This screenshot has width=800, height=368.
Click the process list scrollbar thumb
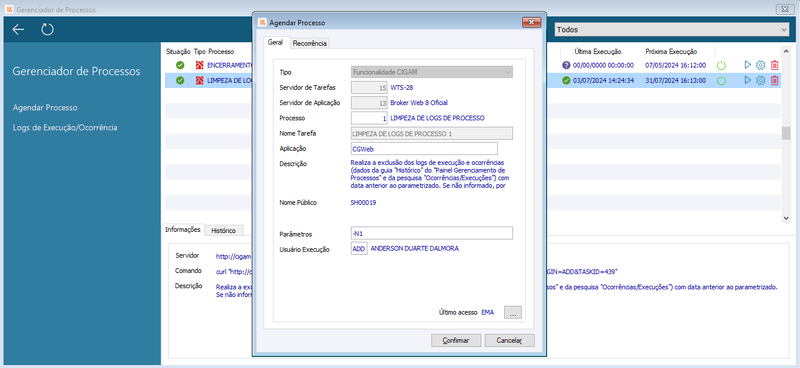786,132
